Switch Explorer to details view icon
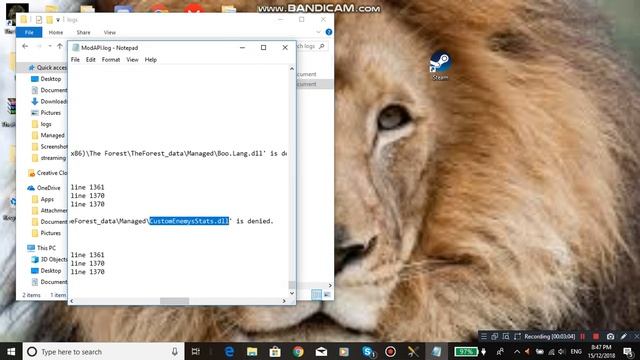Image resolution: width=640 pixels, height=360 pixels. [x=316, y=294]
